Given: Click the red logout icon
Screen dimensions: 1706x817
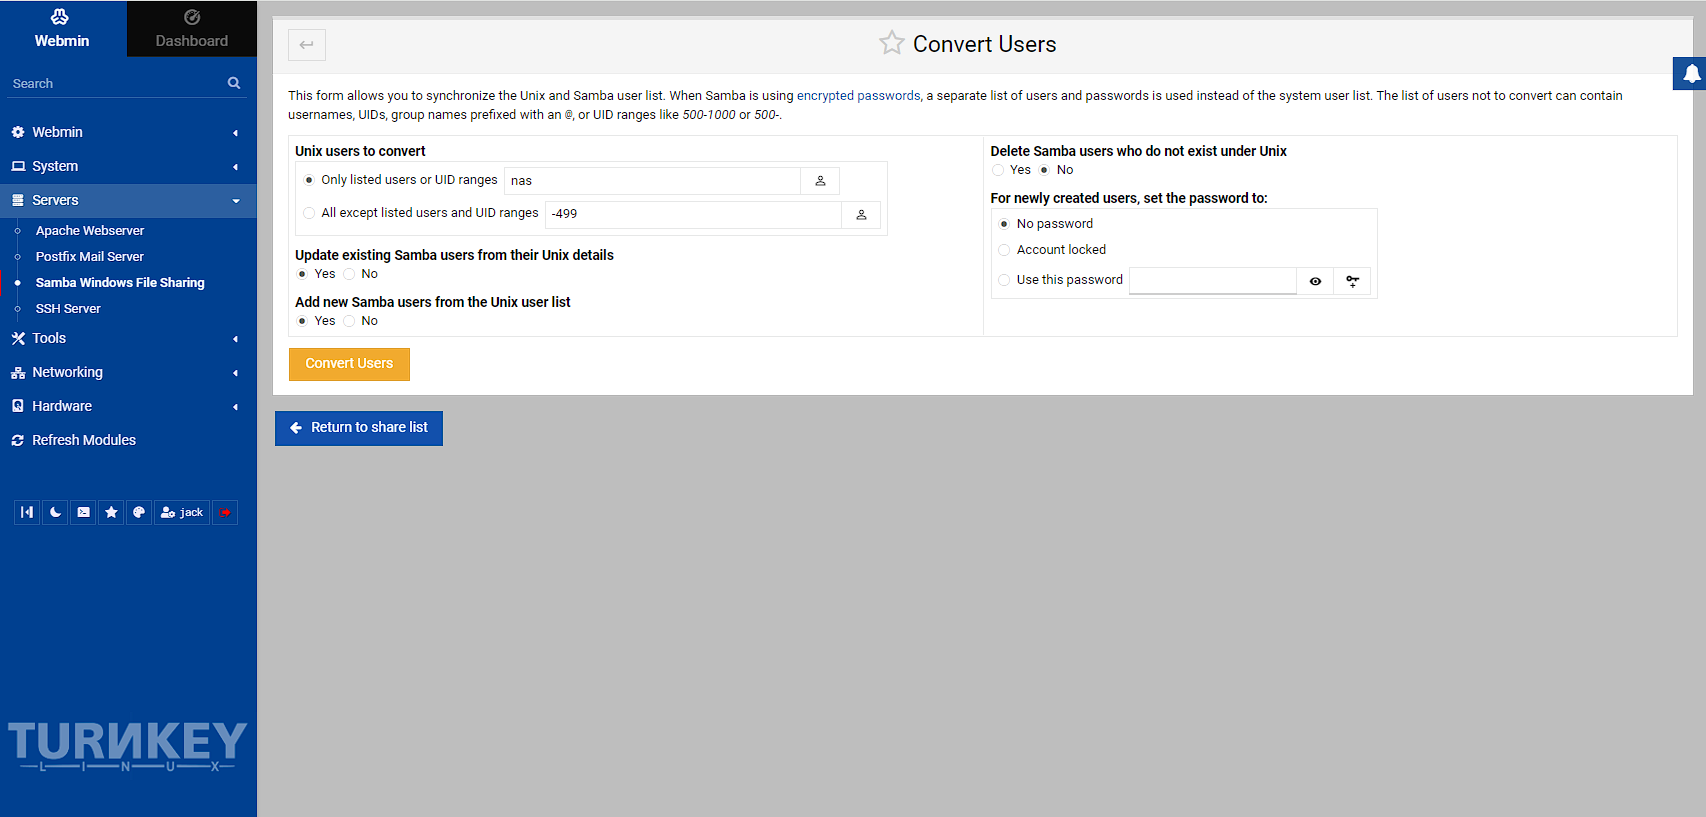Looking at the screenshot, I should [x=225, y=512].
